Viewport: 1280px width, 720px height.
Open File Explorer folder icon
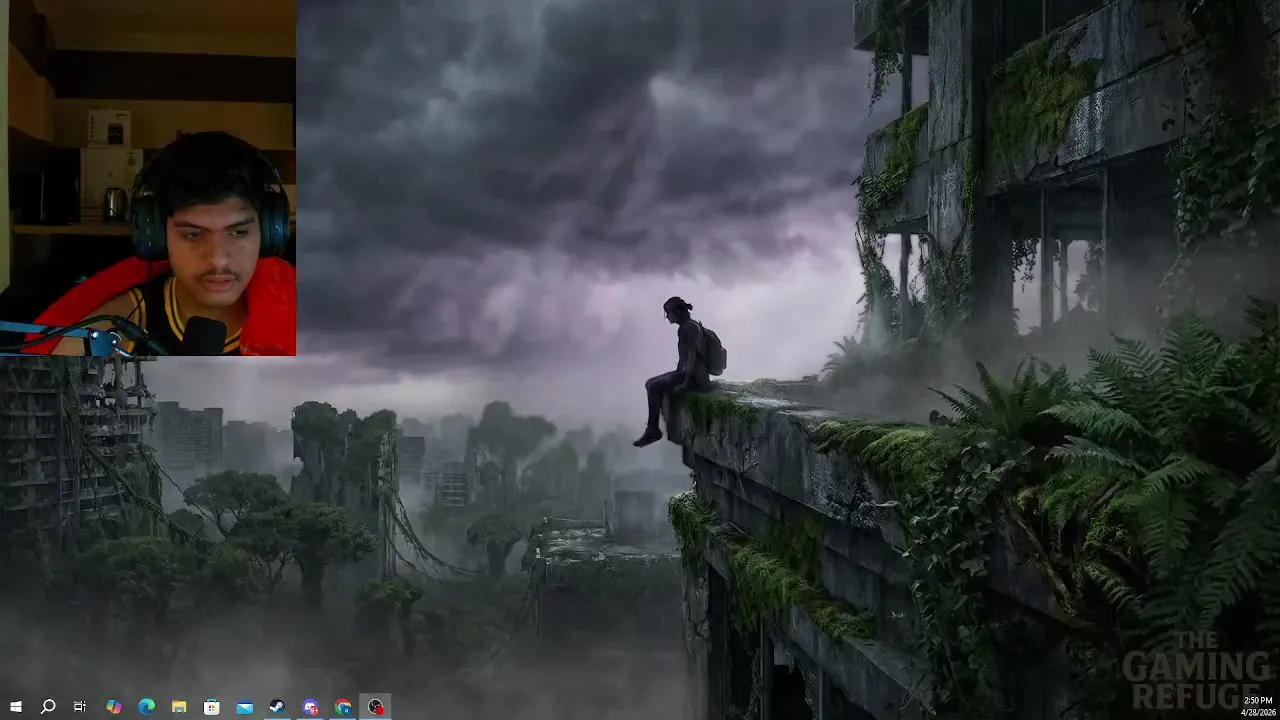point(179,707)
